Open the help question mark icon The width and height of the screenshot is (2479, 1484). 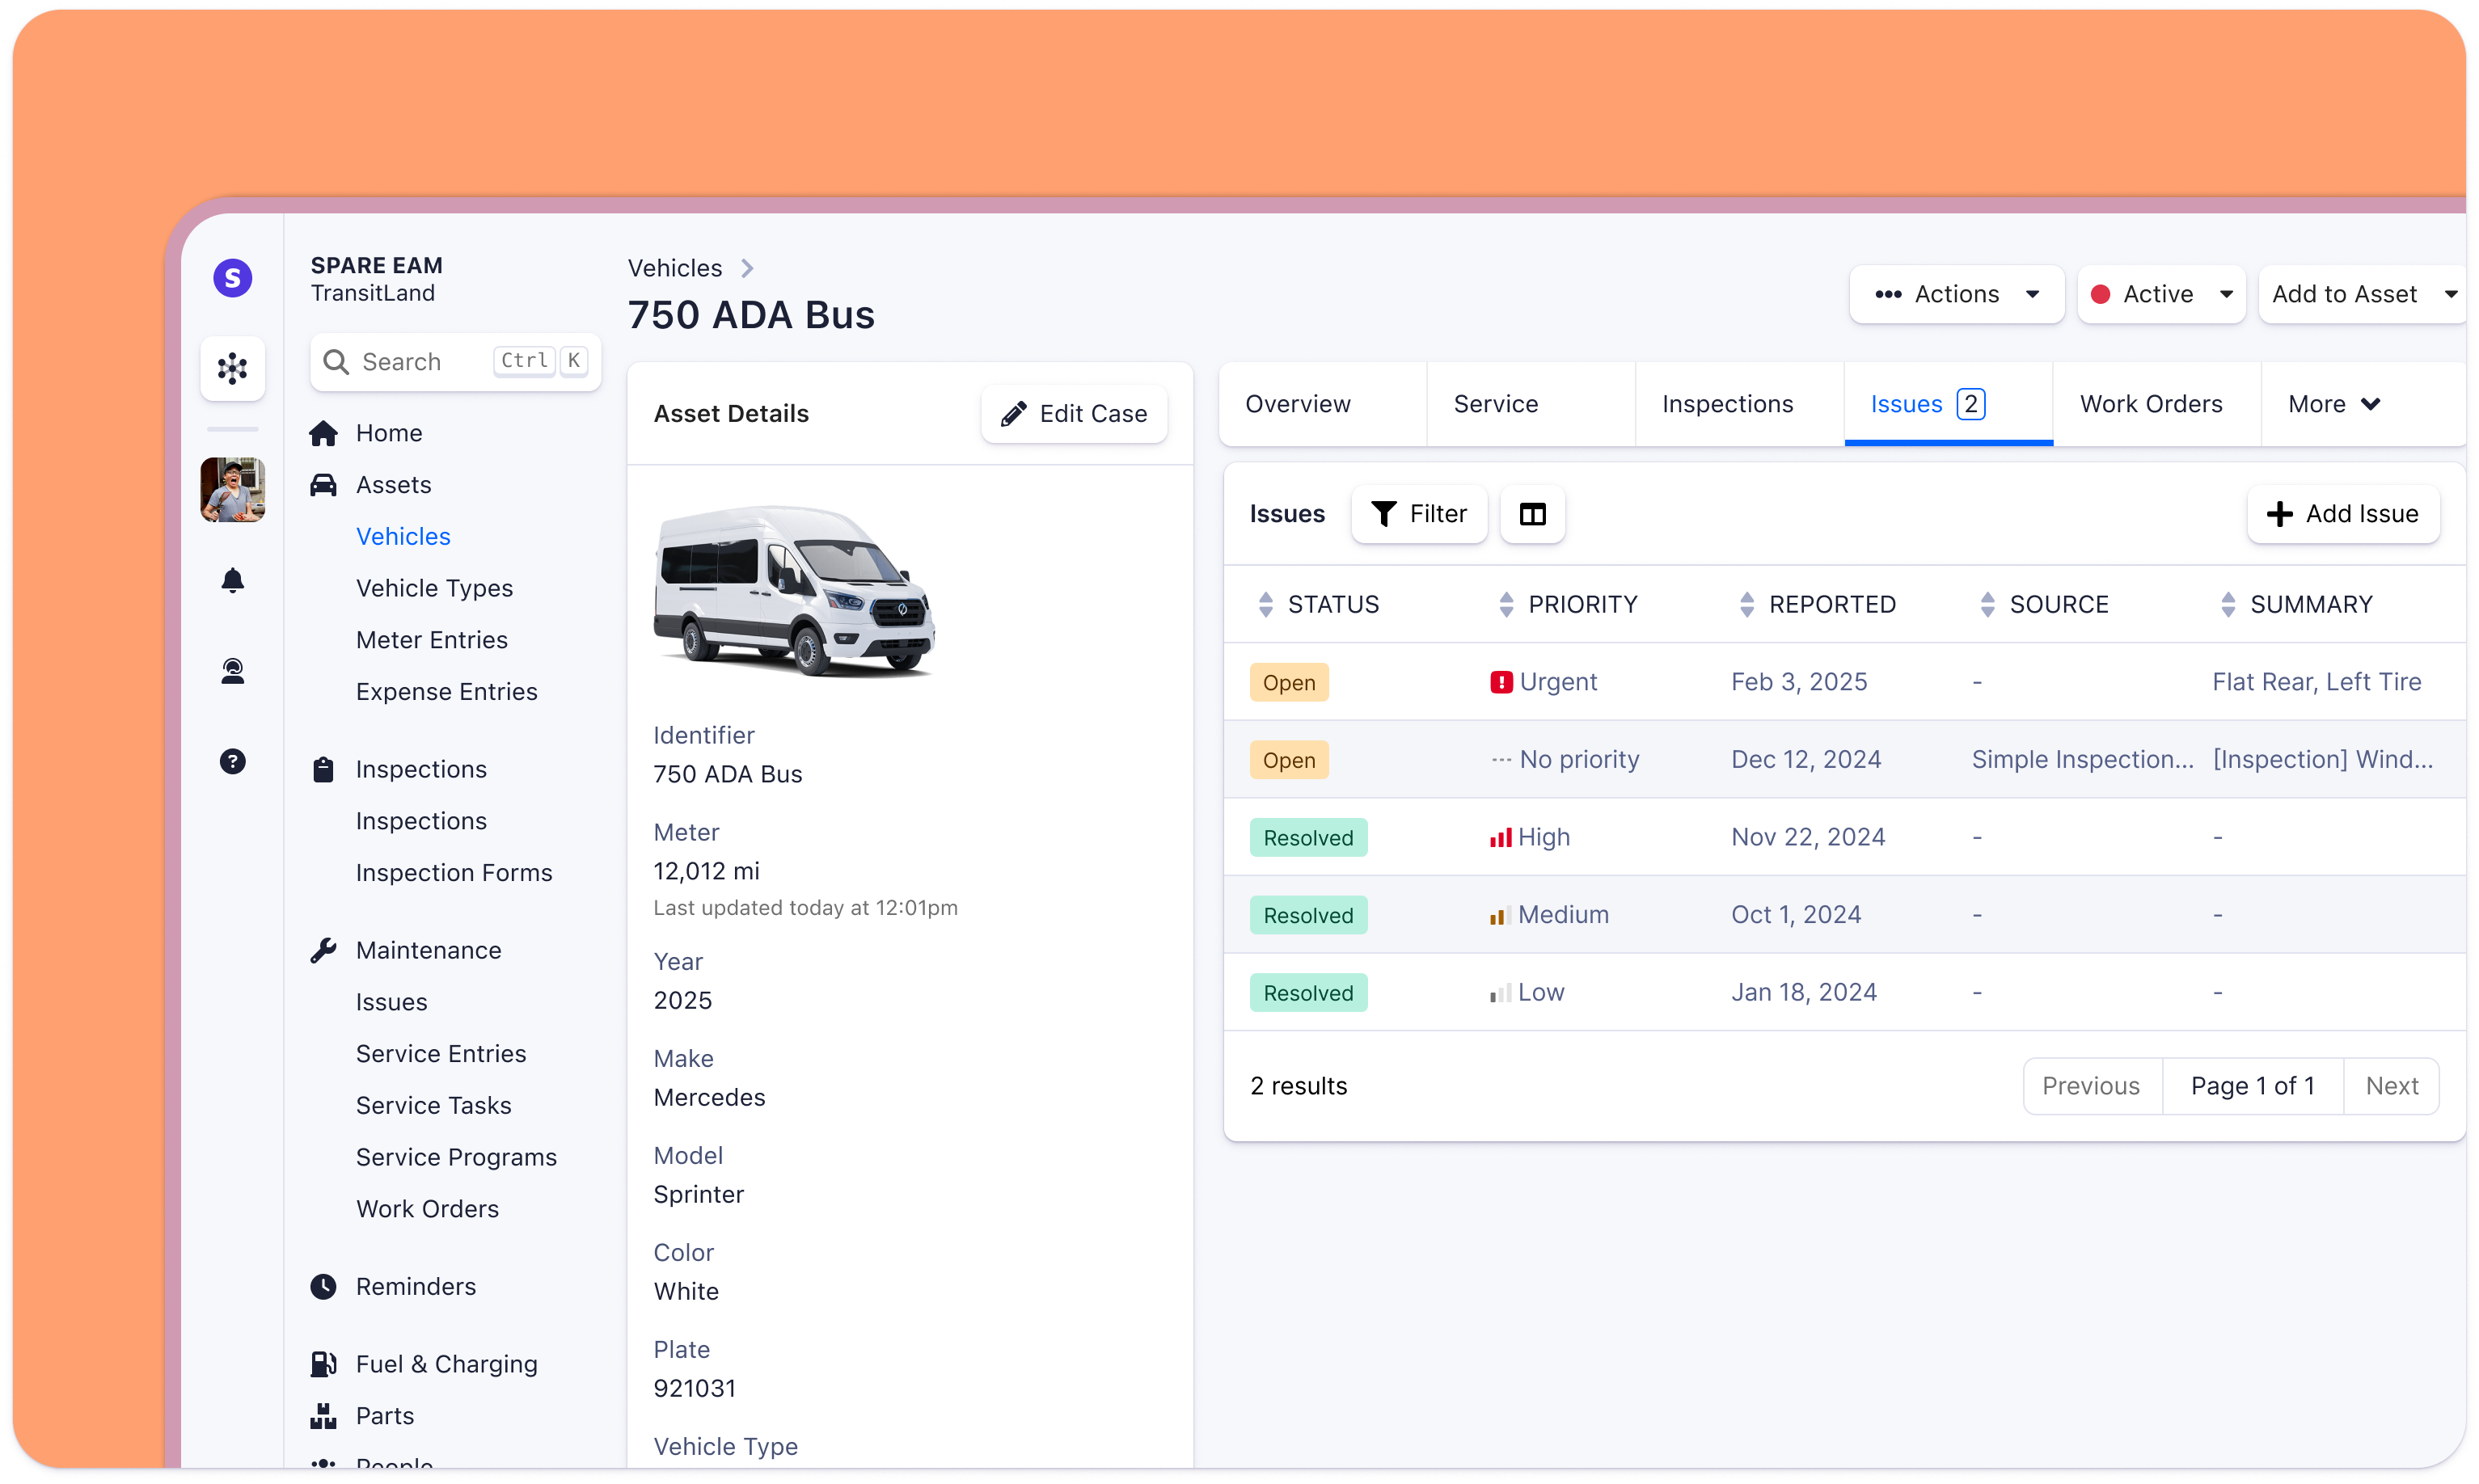click(232, 762)
